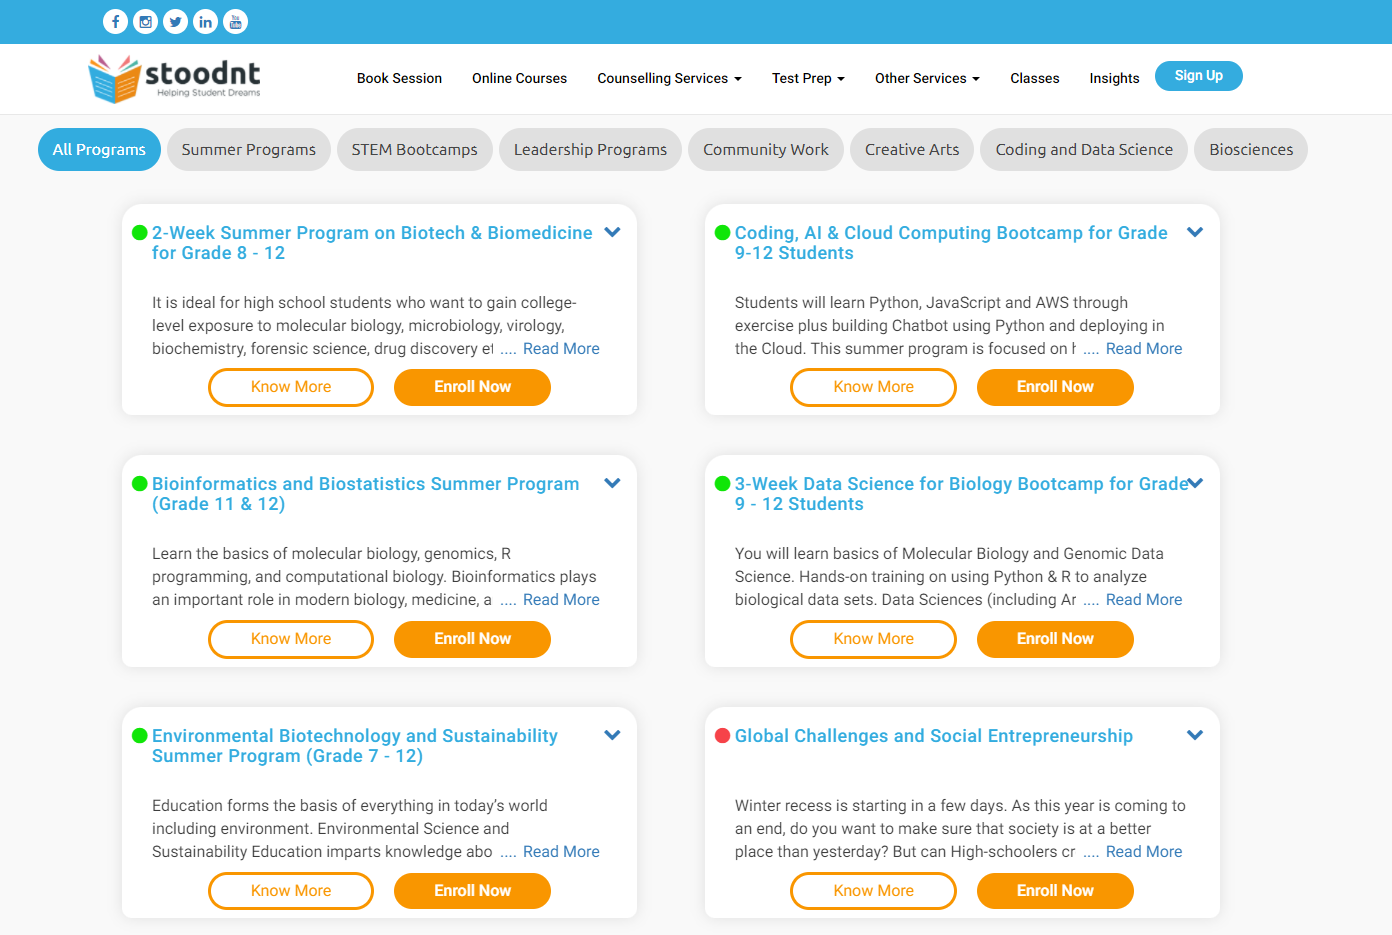This screenshot has height=935, width=1392.
Task: Click the Sign Up button
Action: coord(1198,76)
